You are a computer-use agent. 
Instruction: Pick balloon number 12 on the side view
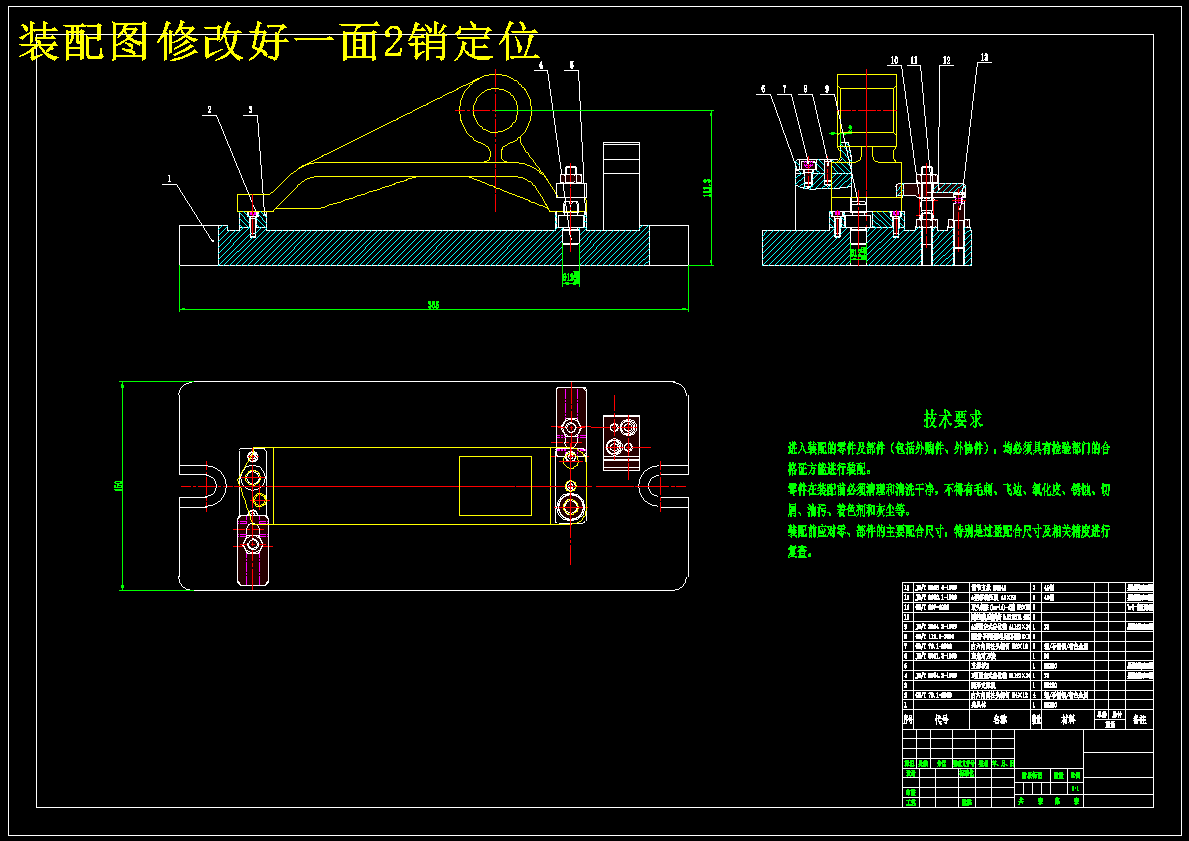947,59
